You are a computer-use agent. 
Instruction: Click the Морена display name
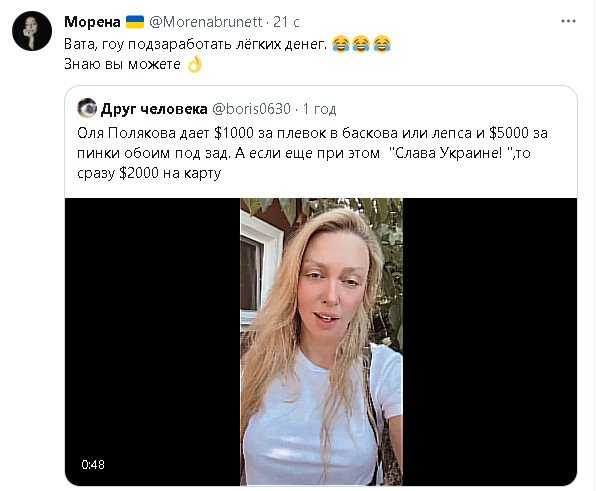click(x=92, y=22)
